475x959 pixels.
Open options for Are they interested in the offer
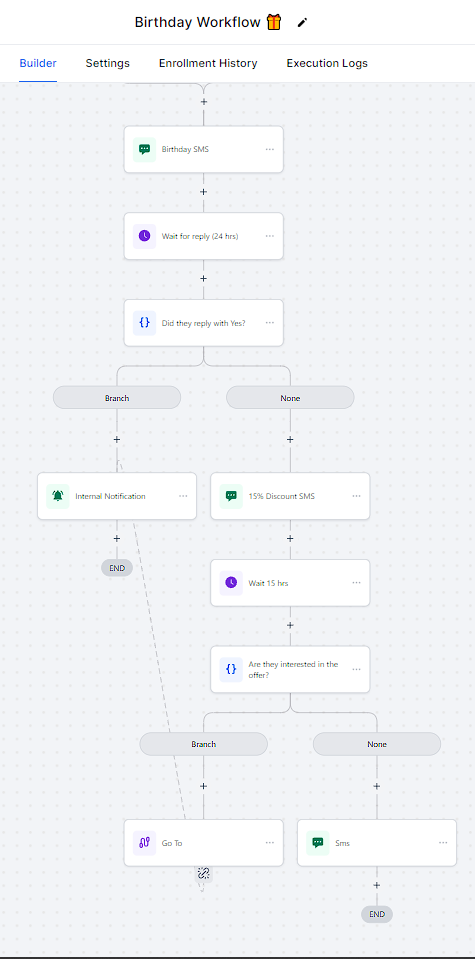[356, 670]
